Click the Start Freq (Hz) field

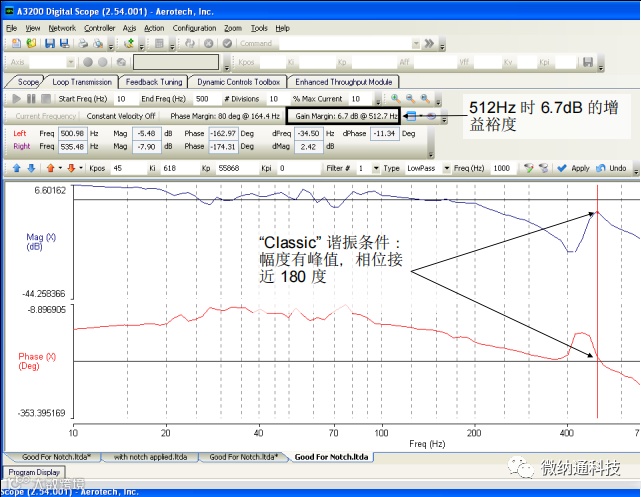click(125, 99)
